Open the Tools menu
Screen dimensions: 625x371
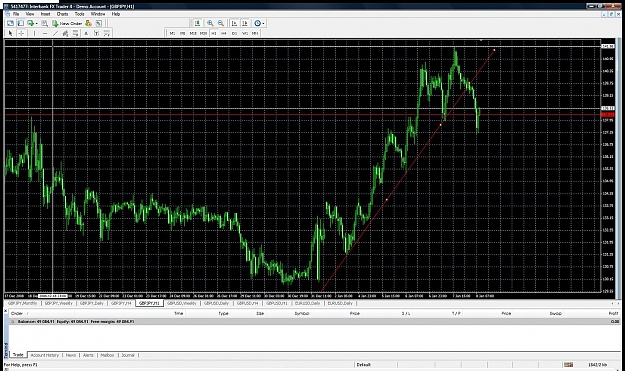[80, 14]
